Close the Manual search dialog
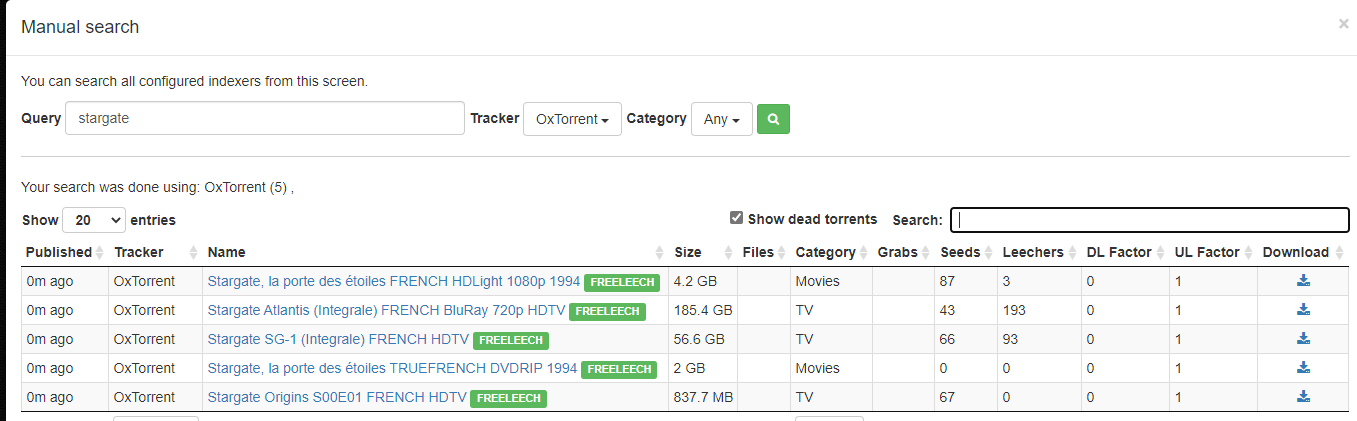1357x421 pixels. [x=1343, y=24]
